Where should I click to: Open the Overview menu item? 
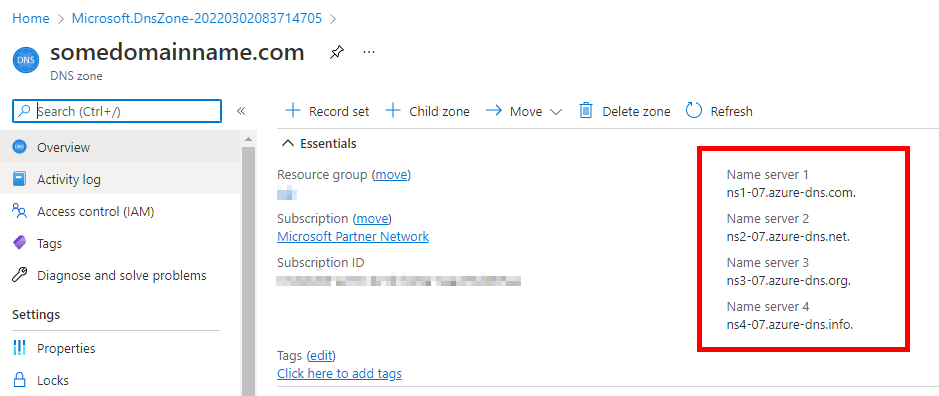click(120, 147)
